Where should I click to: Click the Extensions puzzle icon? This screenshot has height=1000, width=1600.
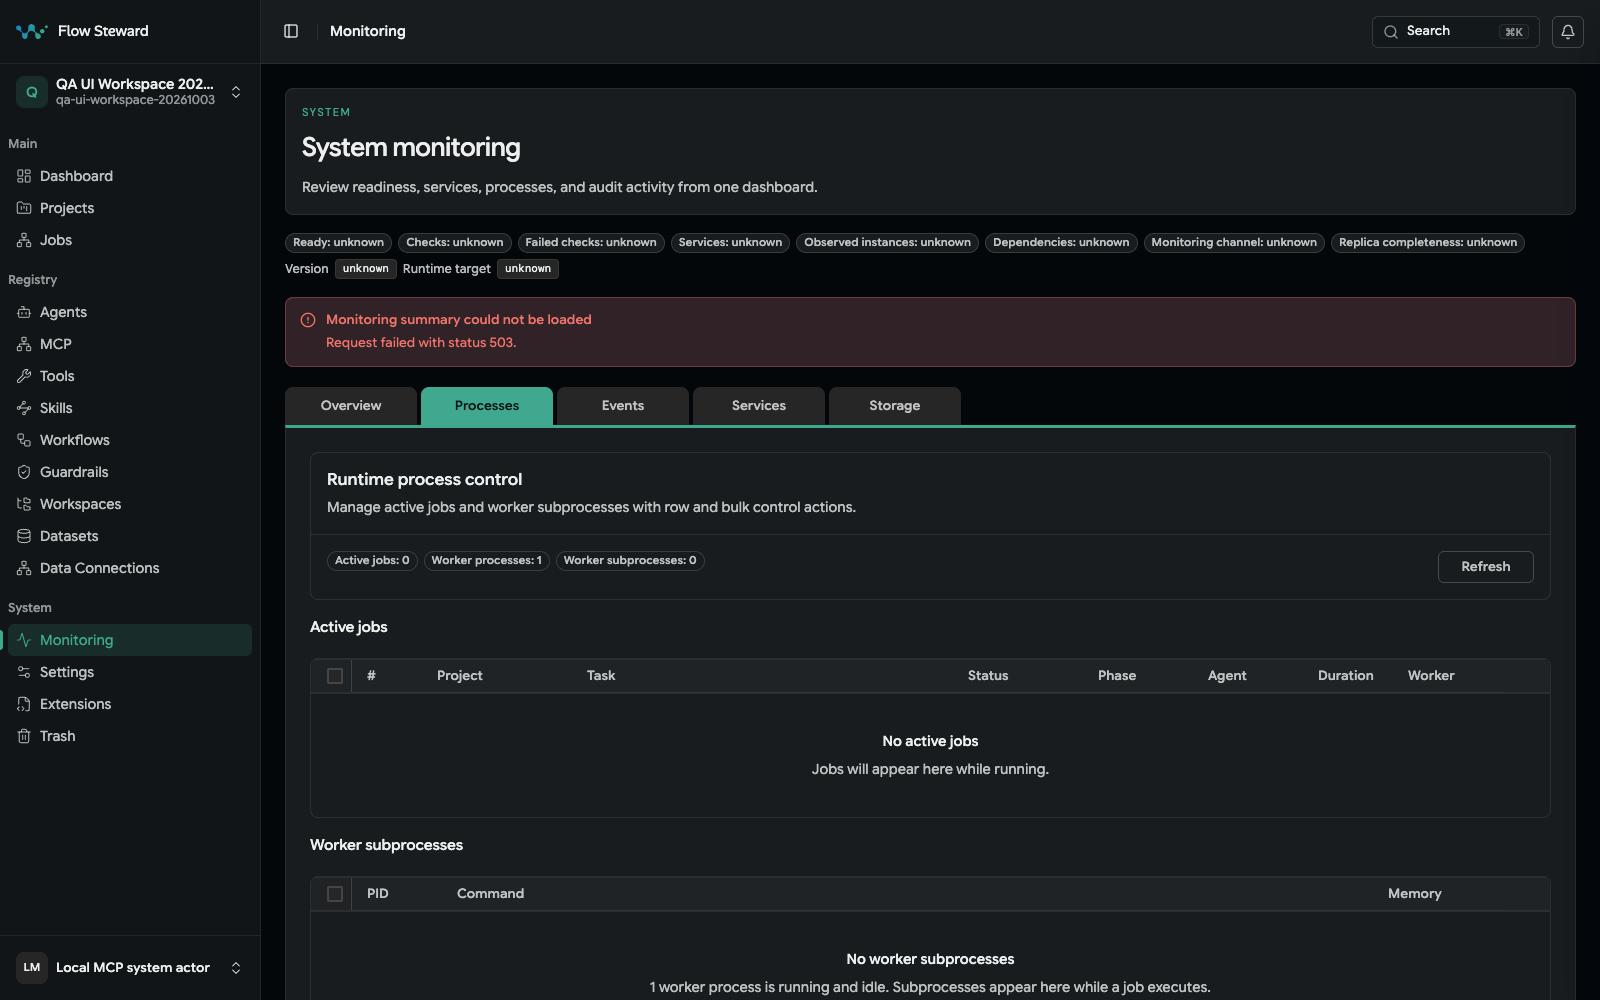coord(24,704)
